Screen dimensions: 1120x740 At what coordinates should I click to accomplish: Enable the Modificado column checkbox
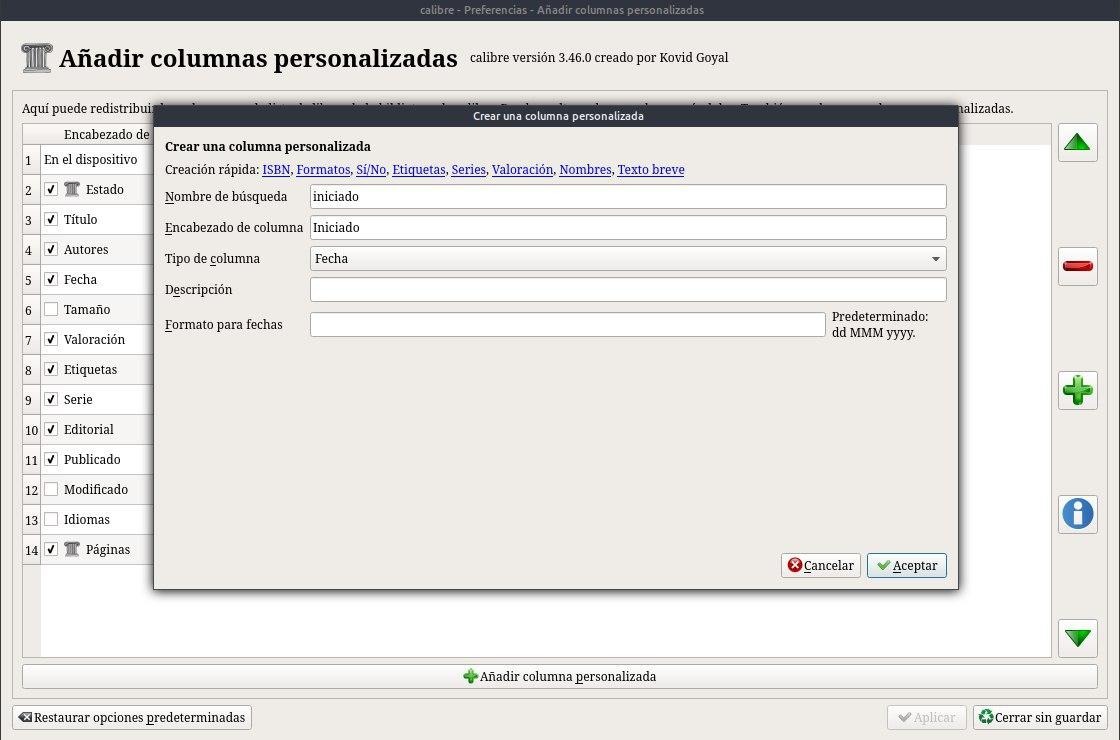click(x=51, y=489)
